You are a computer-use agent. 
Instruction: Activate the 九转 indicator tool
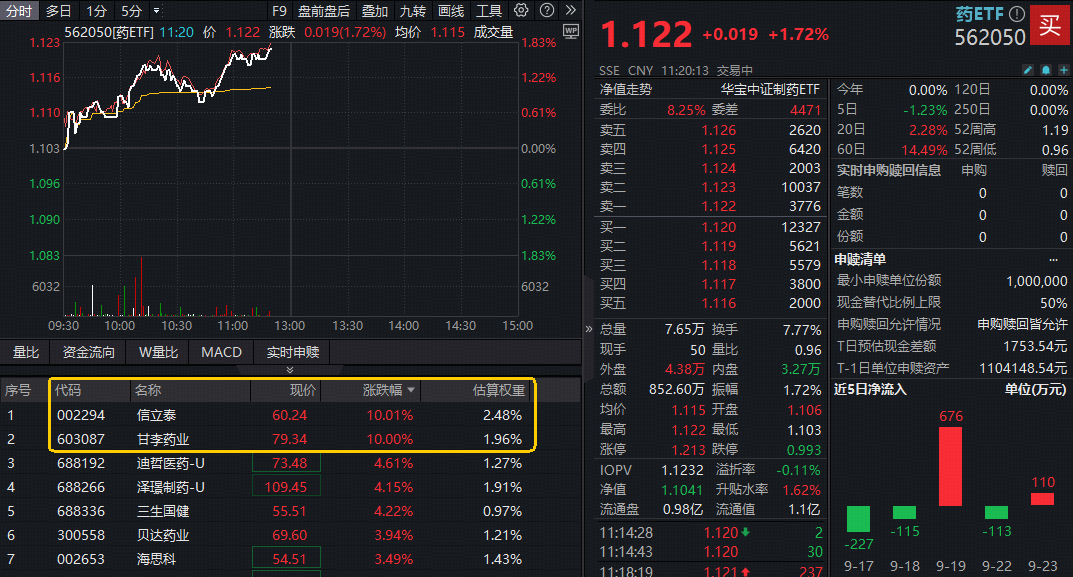pos(412,10)
